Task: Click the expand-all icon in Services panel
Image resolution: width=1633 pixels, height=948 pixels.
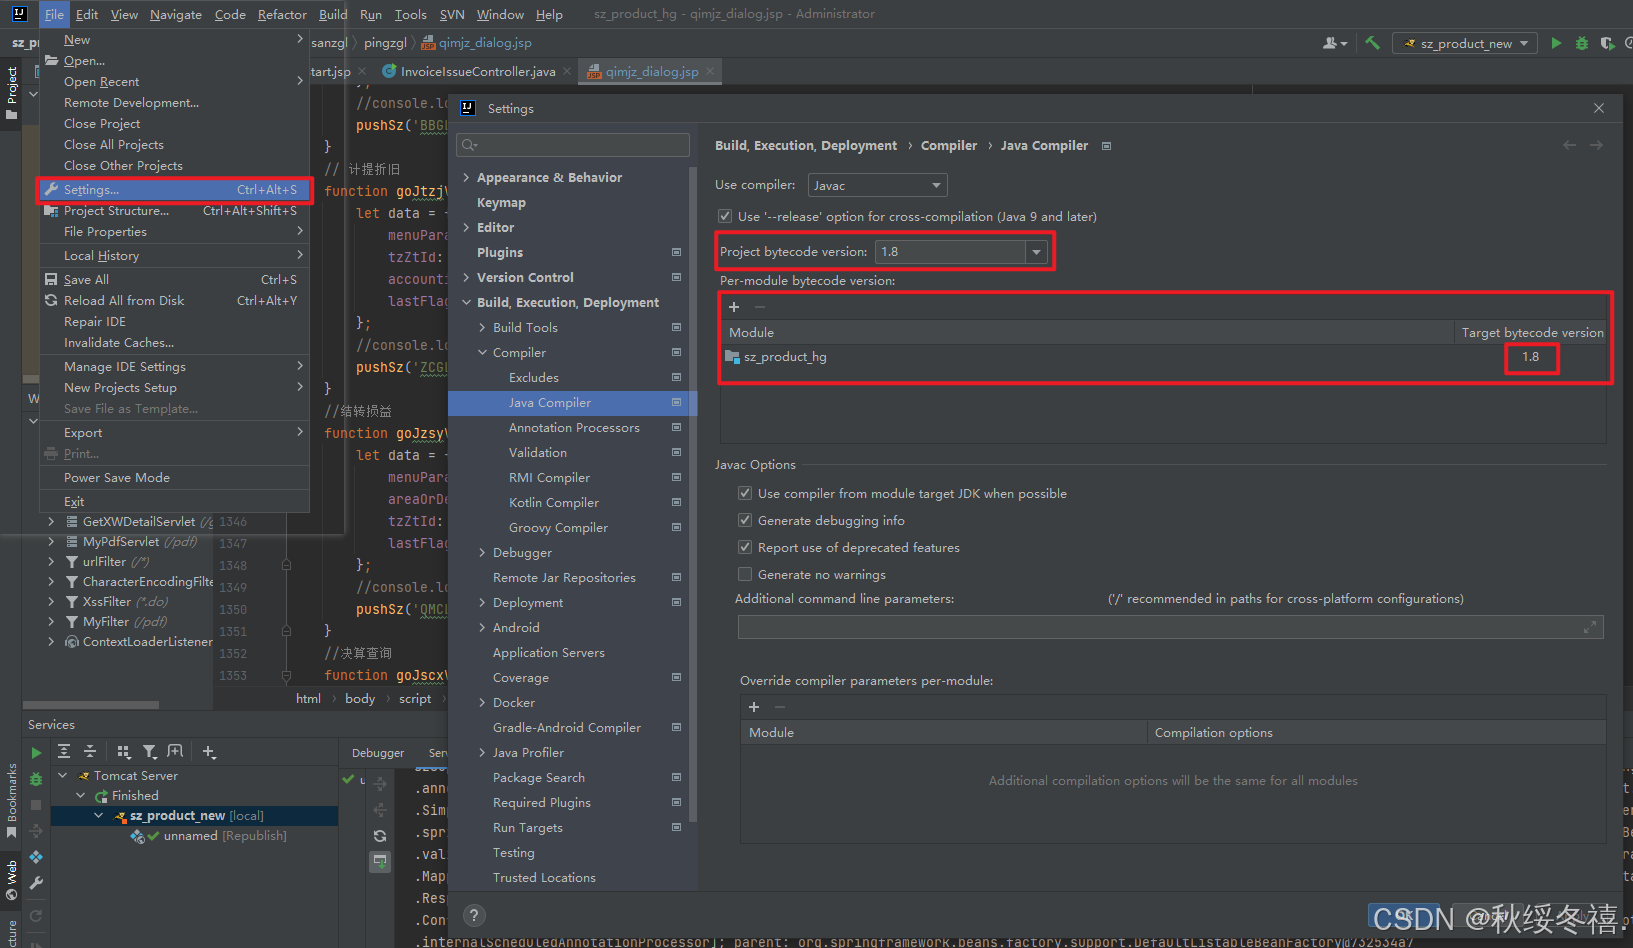Action: click(65, 751)
